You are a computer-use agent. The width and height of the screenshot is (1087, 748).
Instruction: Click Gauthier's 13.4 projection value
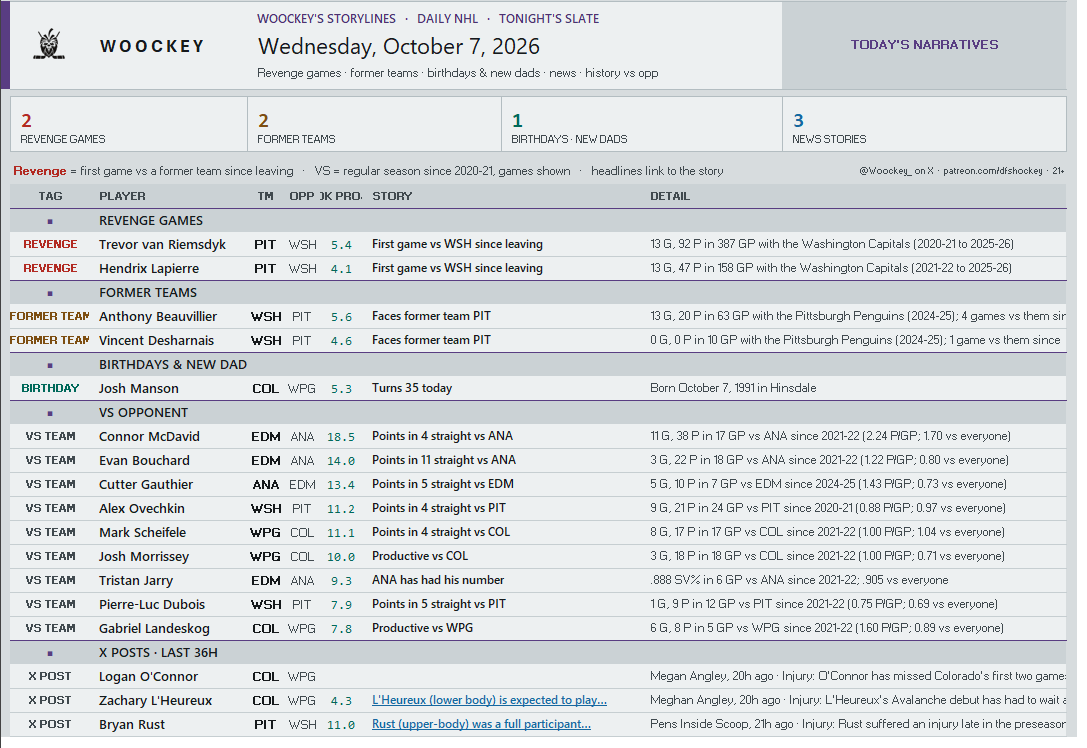tap(341, 485)
